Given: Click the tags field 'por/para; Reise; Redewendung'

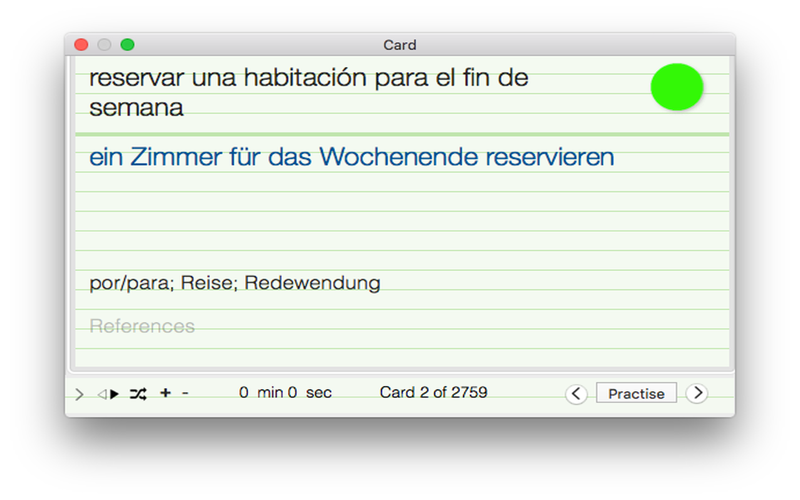Looking at the screenshot, I should coord(235,283).
